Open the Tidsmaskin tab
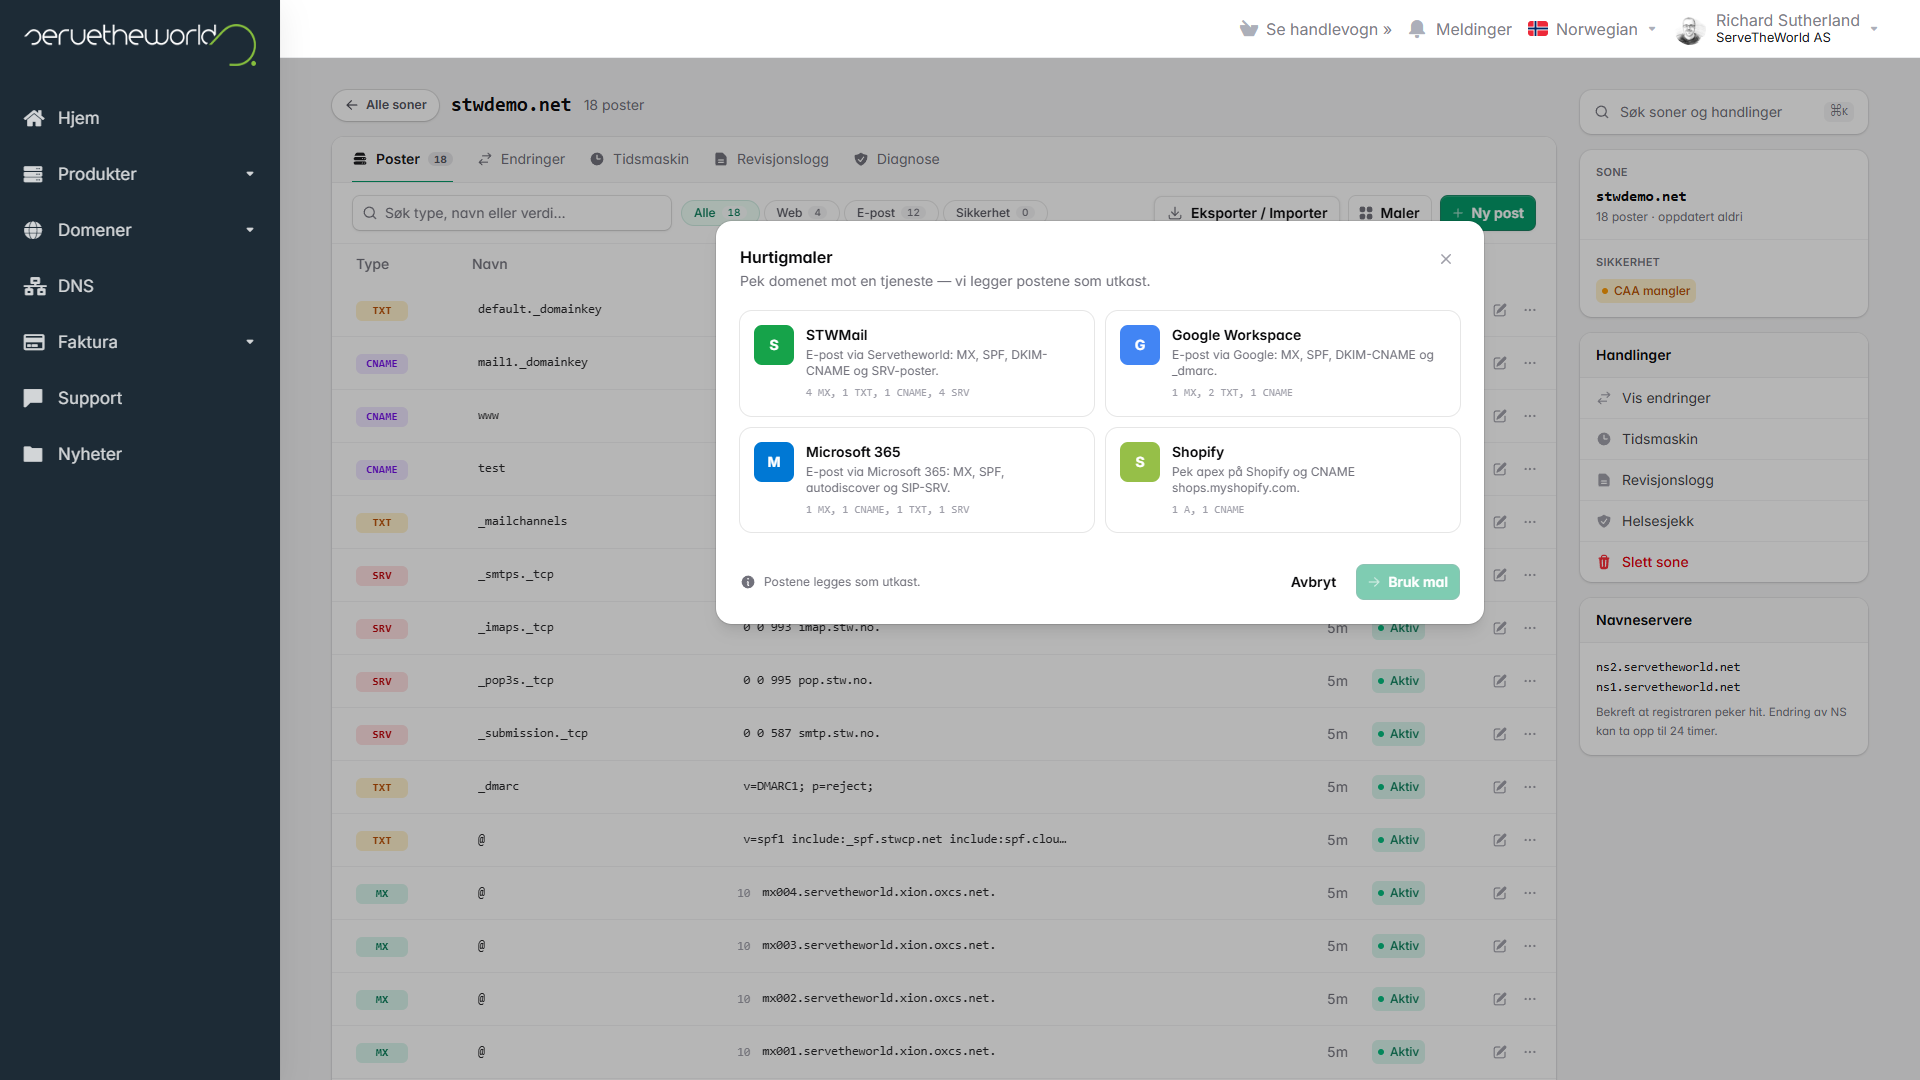This screenshot has width=1920, height=1080. pyautogui.click(x=639, y=159)
